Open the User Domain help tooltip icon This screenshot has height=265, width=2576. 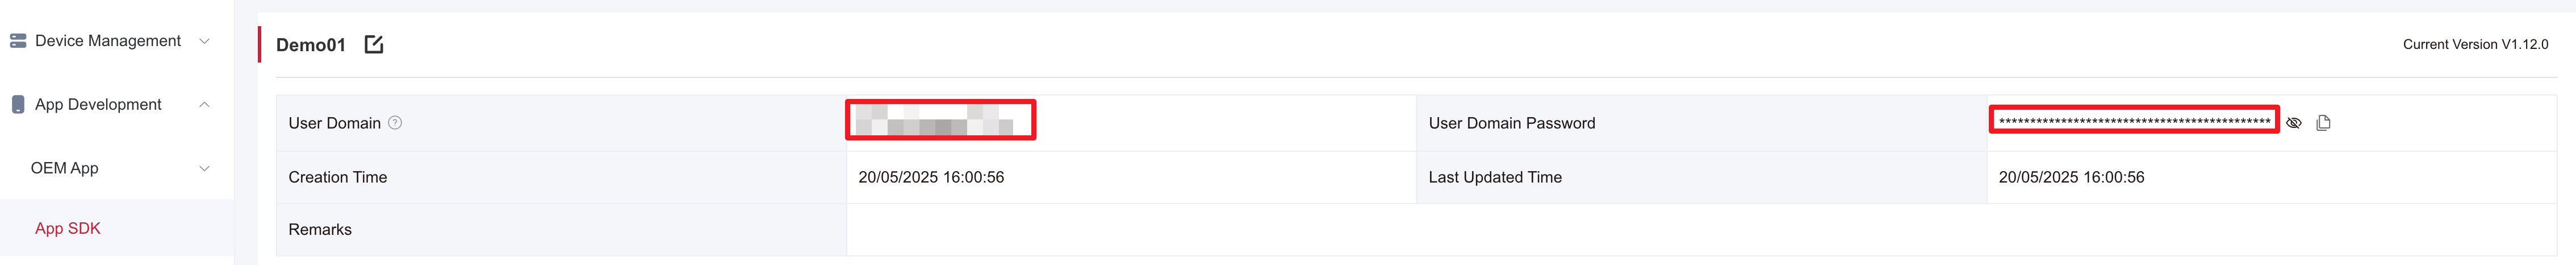point(395,123)
